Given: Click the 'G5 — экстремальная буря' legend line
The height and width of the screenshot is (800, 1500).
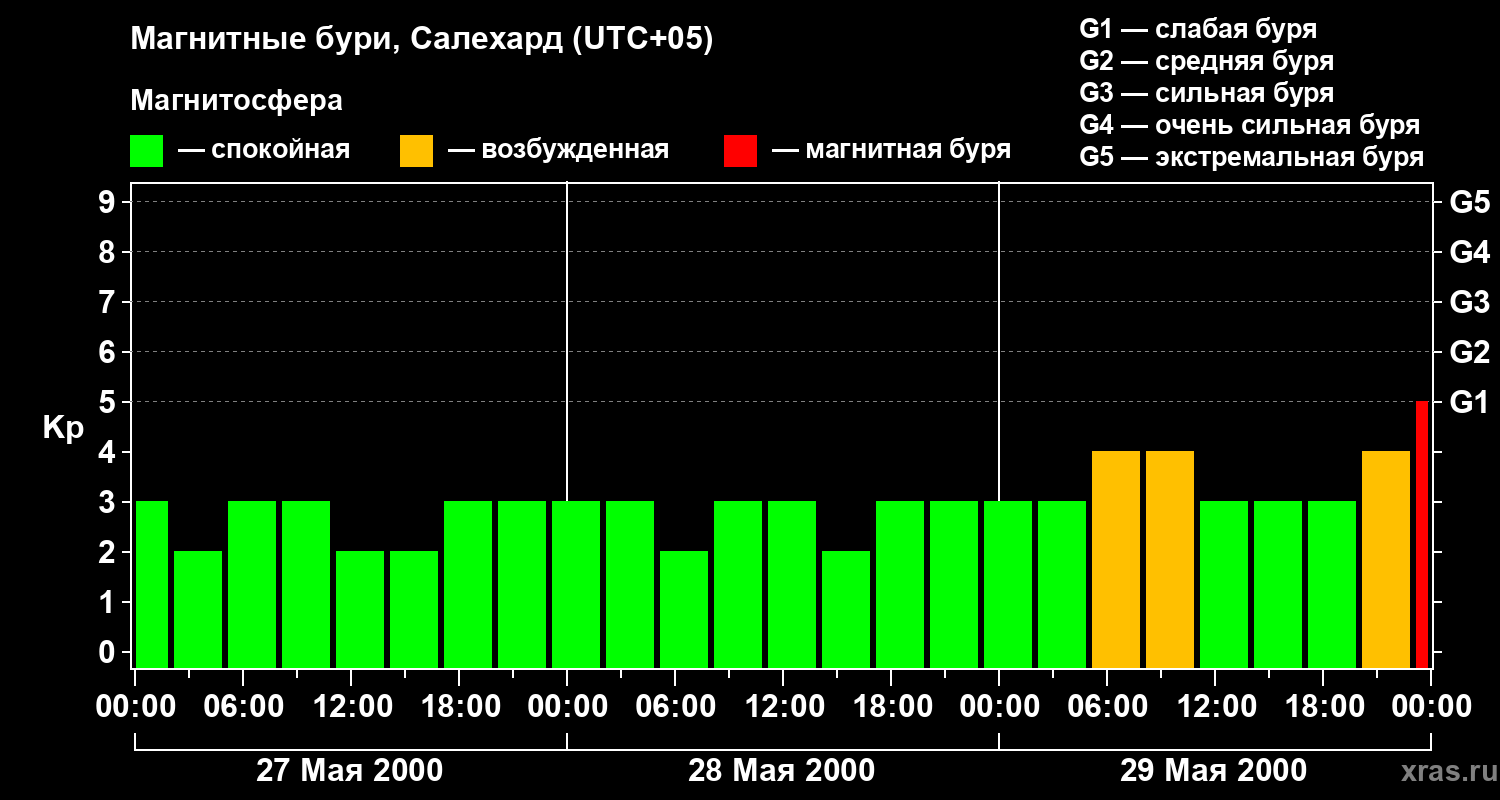Looking at the screenshot, I should pyautogui.click(x=1251, y=157).
